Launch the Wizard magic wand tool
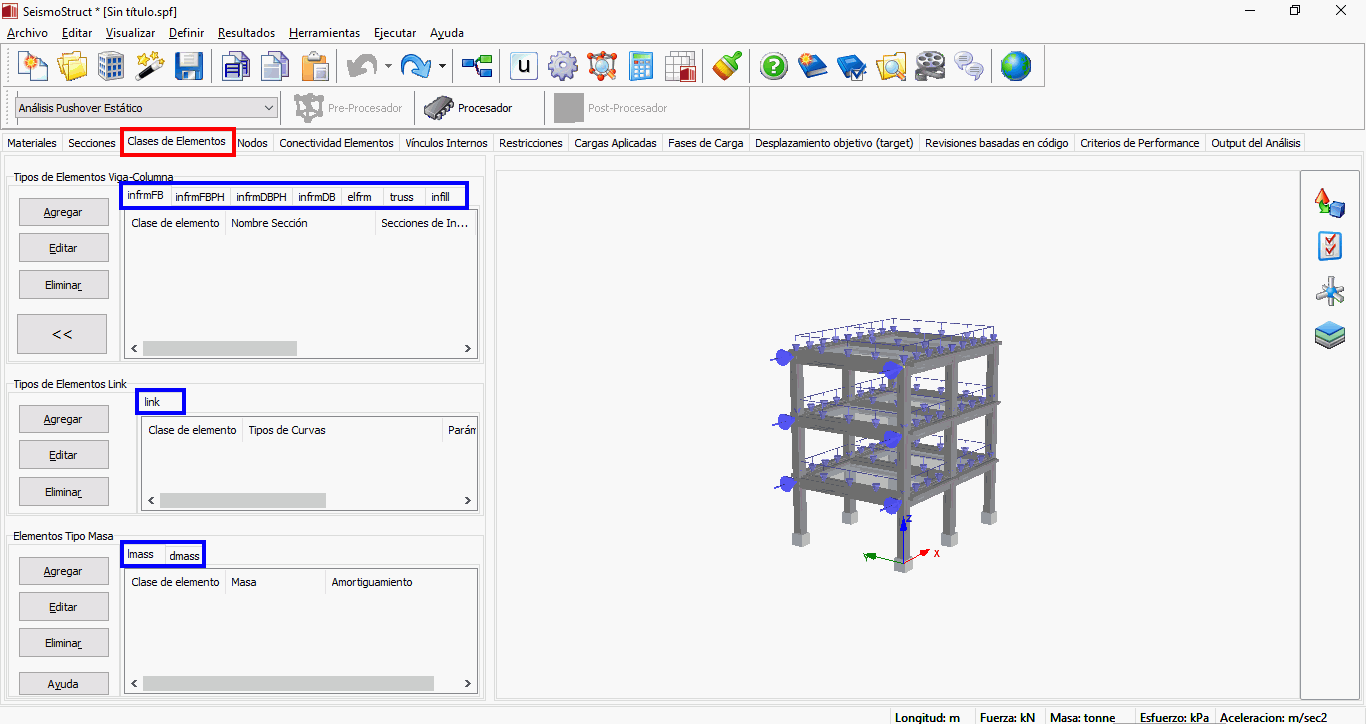 [x=150, y=67]
